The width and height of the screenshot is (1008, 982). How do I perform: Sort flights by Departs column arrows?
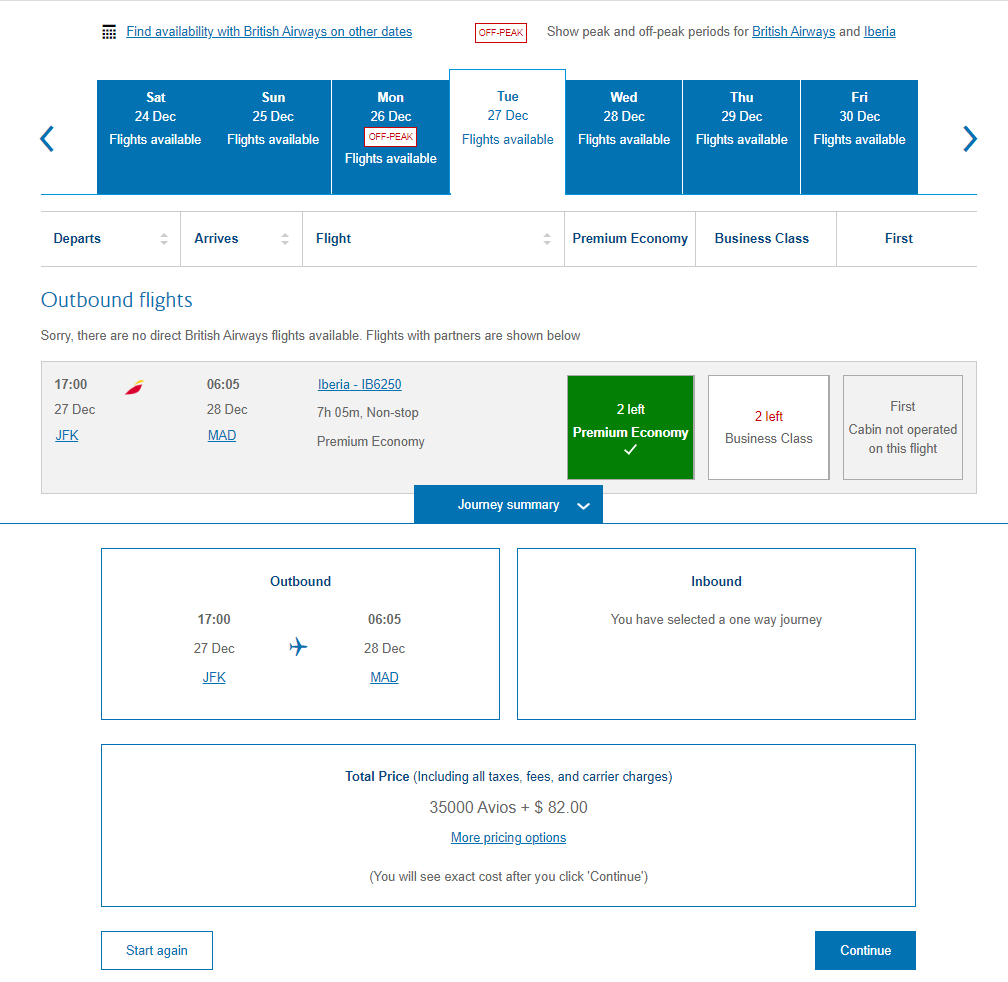(164, 239)
